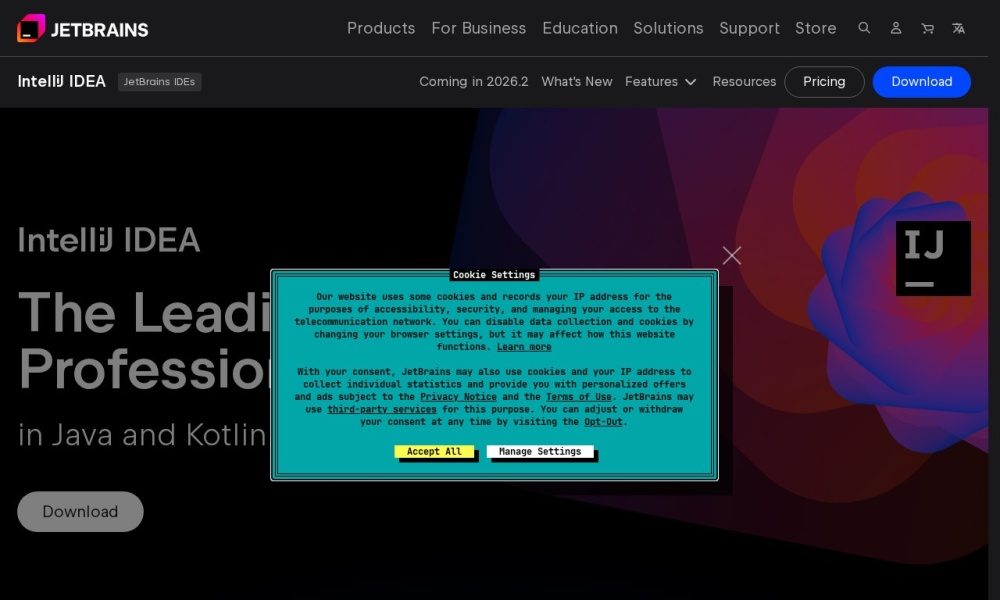
Task: Open the Resources link
Action: (744, 82)
